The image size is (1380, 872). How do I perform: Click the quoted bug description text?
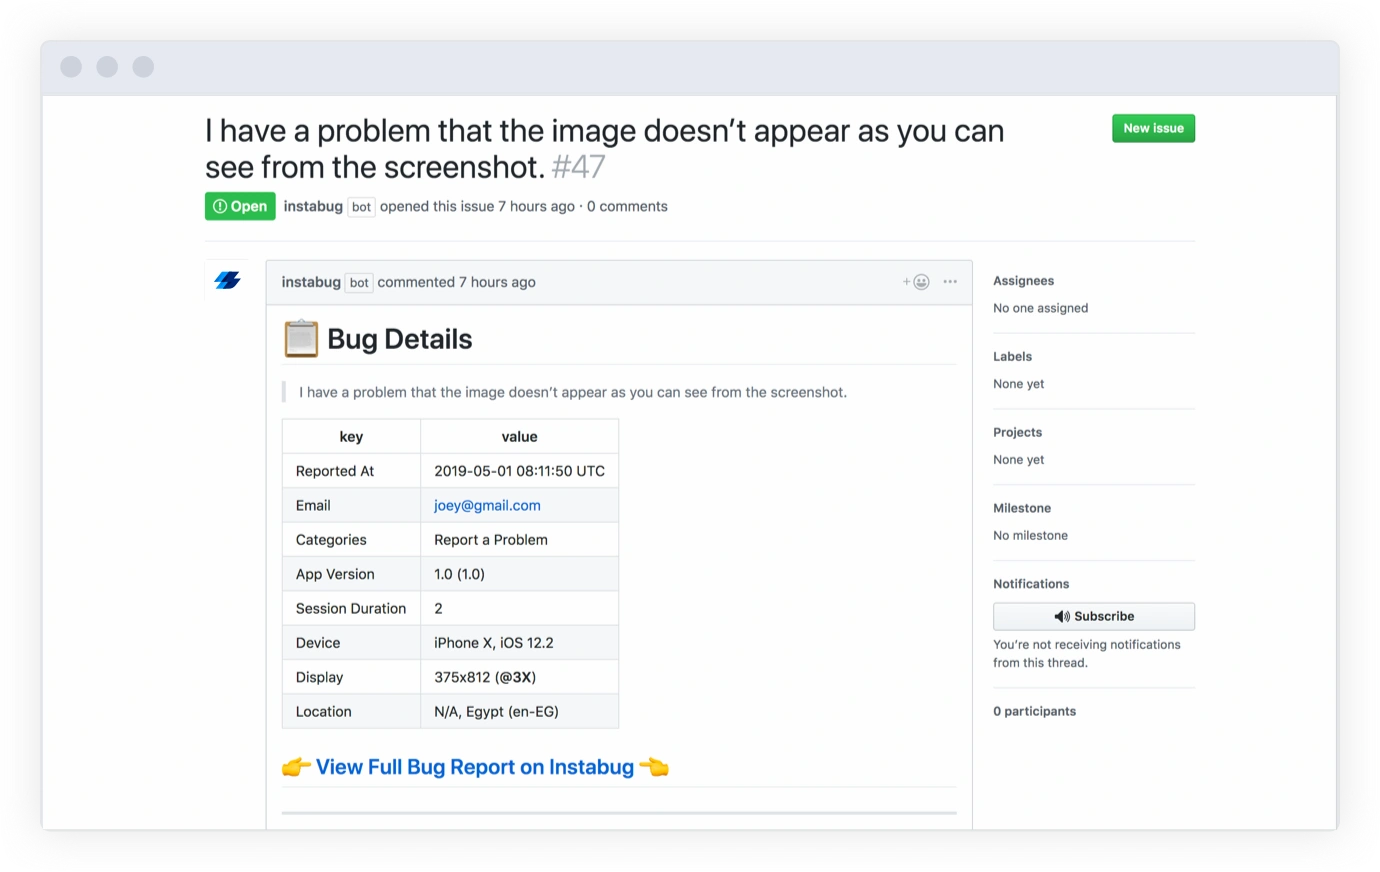click(573, 392)
